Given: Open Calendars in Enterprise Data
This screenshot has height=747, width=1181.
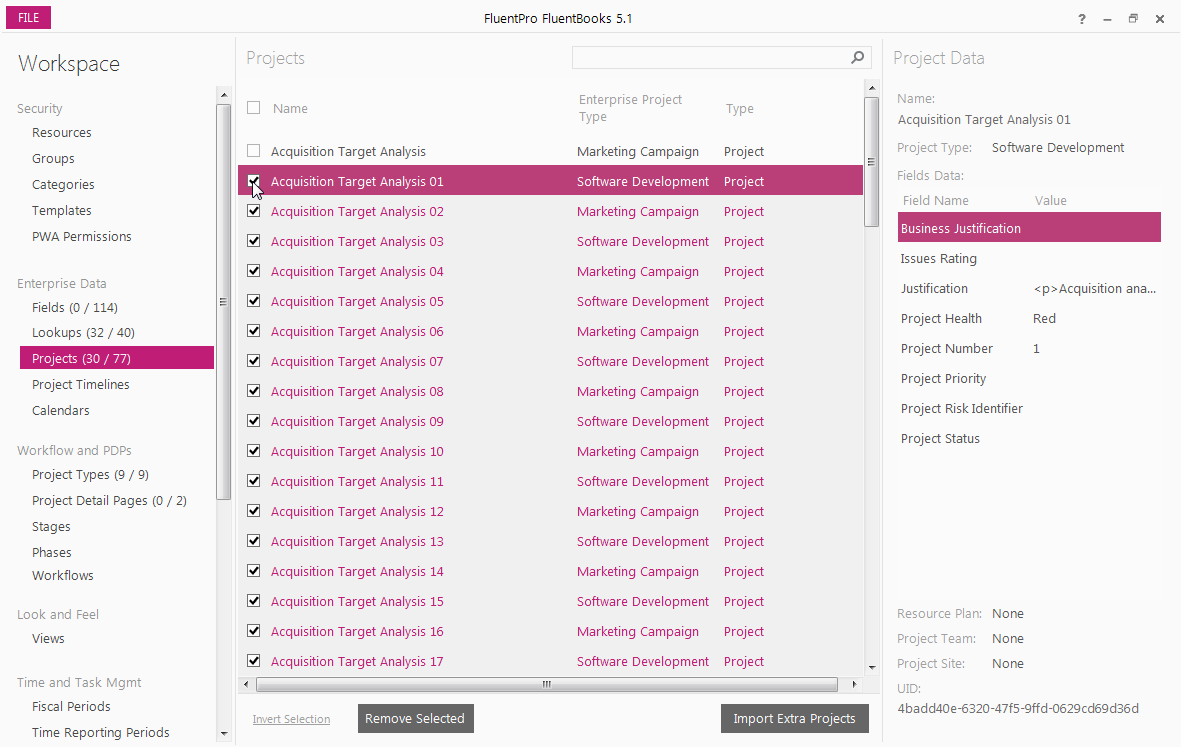Looking at the screenshot, I should pos(60,410).
